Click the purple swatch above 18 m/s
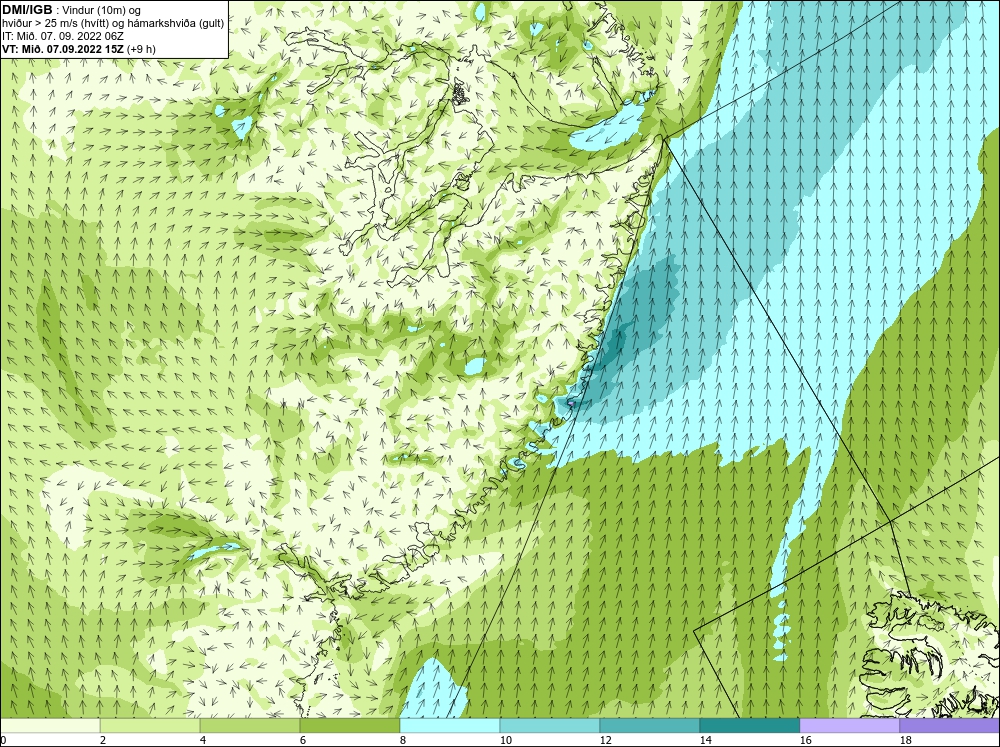This screenshot has width=1000, height=747. coord(949,725)
